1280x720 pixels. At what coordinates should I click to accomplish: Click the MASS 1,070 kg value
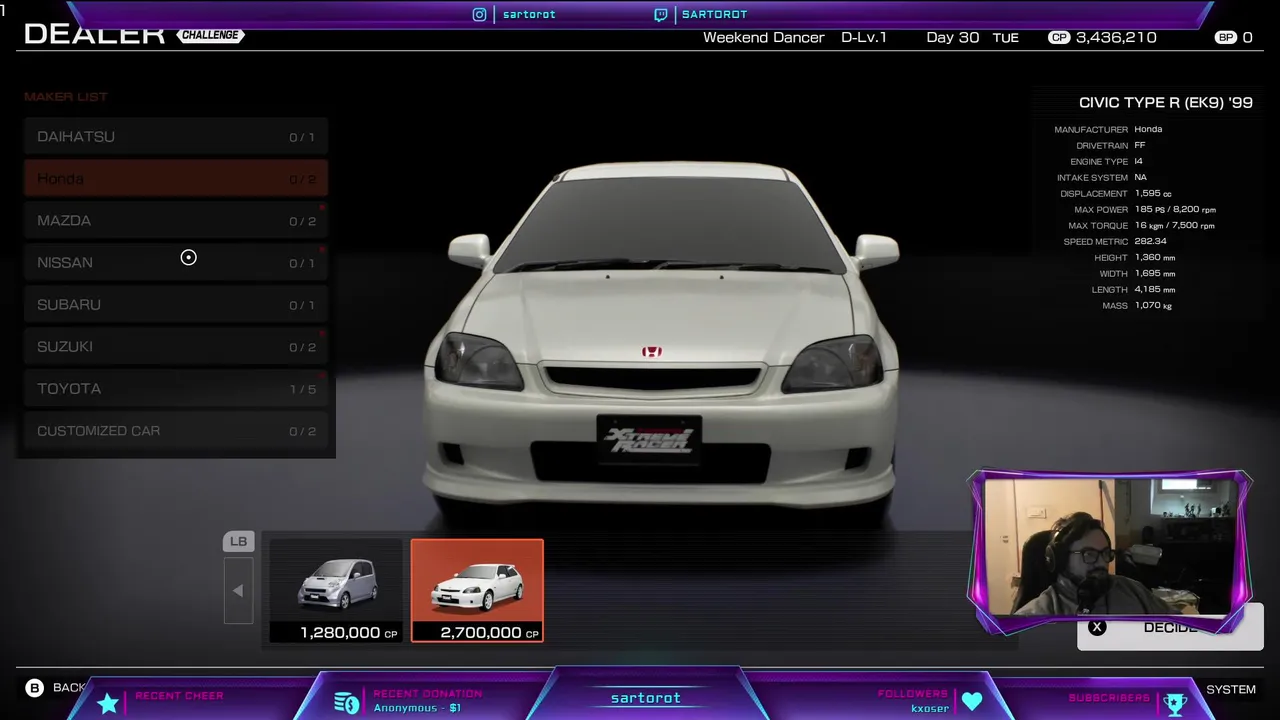tap(1153, 306)
